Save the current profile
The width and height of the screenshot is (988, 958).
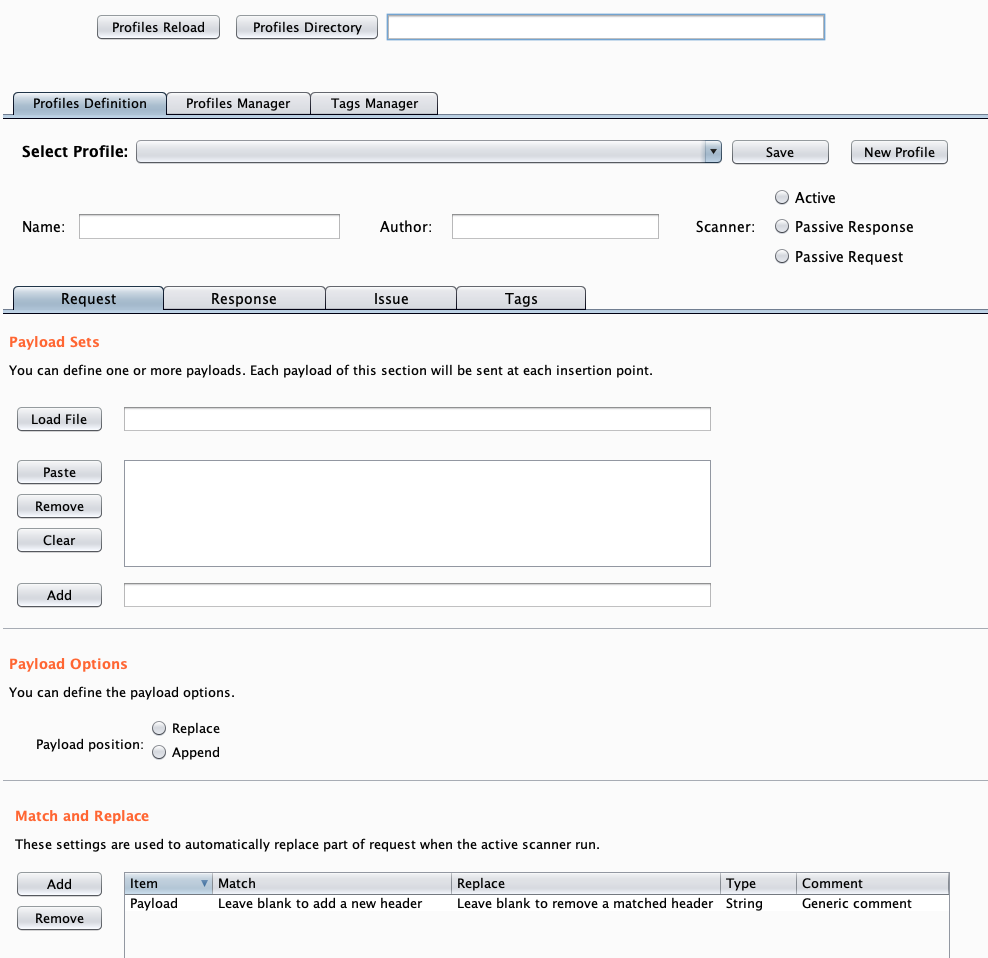click(x=780, y=152)
